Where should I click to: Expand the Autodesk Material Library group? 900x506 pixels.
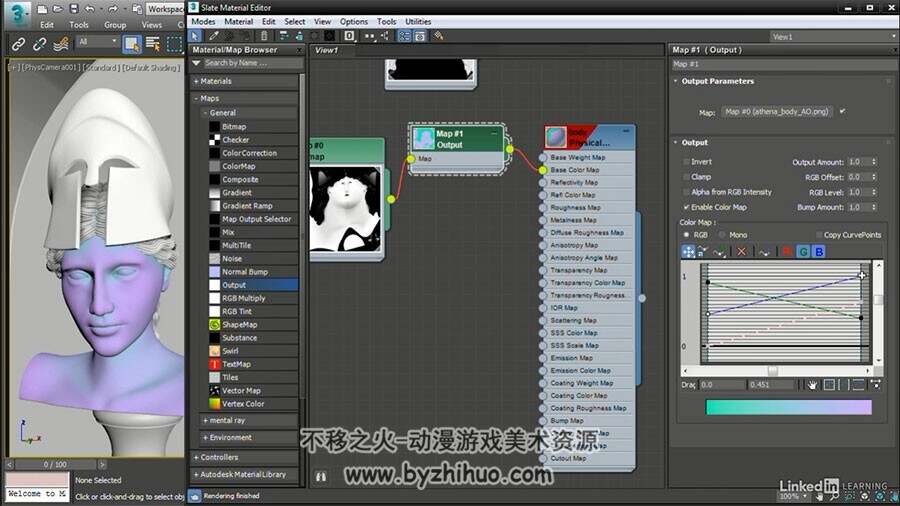click(x=196, y=475)
